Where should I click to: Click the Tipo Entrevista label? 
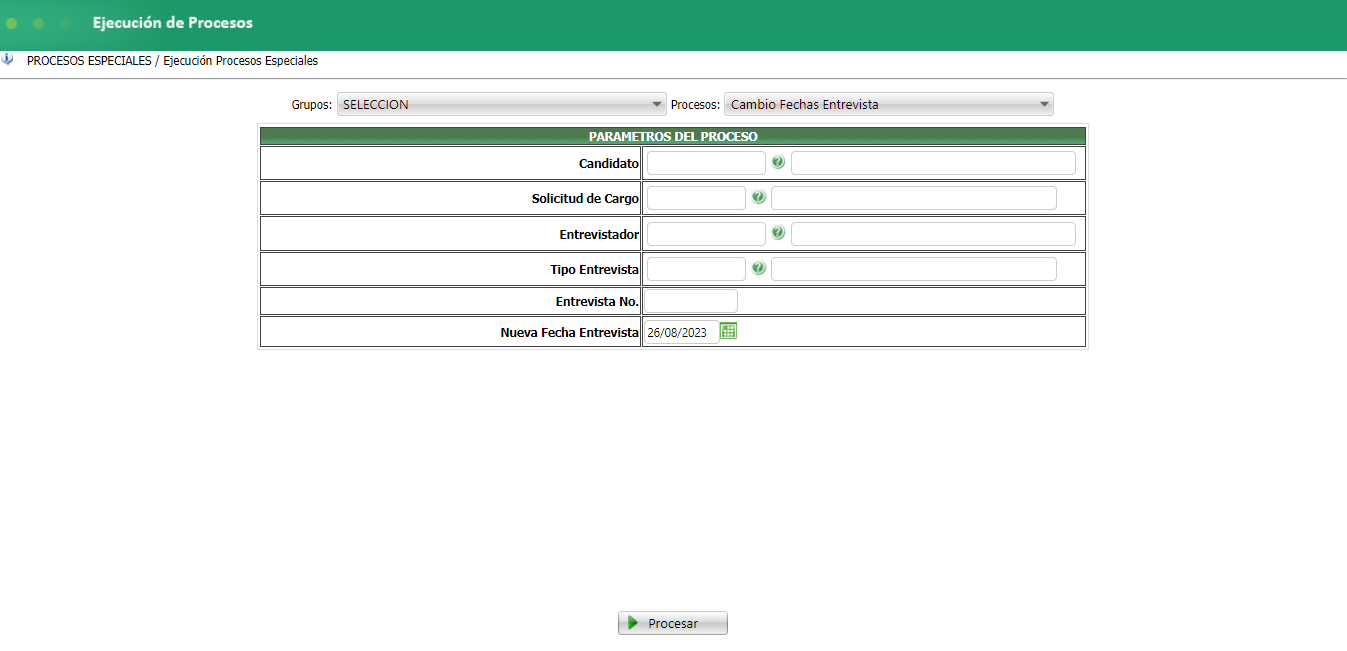tap(594, 269)
